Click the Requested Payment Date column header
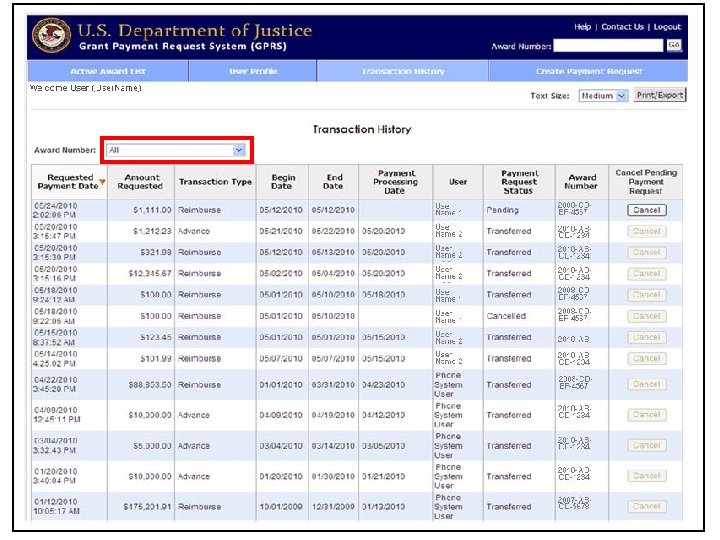Screen dimensions: 720x540 tap(68, 182)
